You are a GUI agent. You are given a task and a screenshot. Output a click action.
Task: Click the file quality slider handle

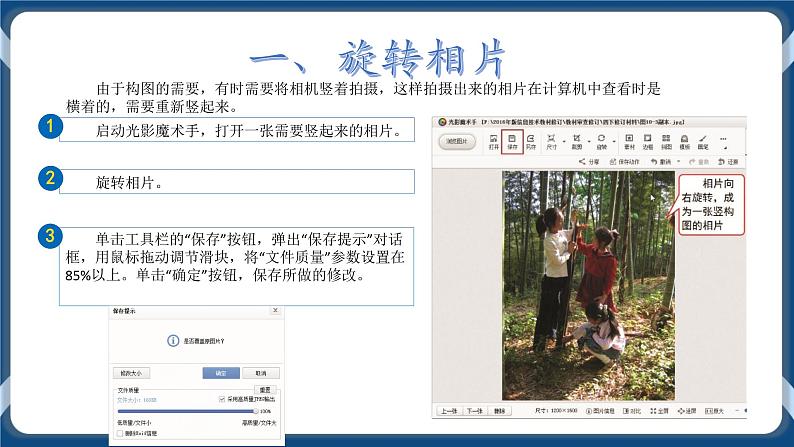(256, 411)
